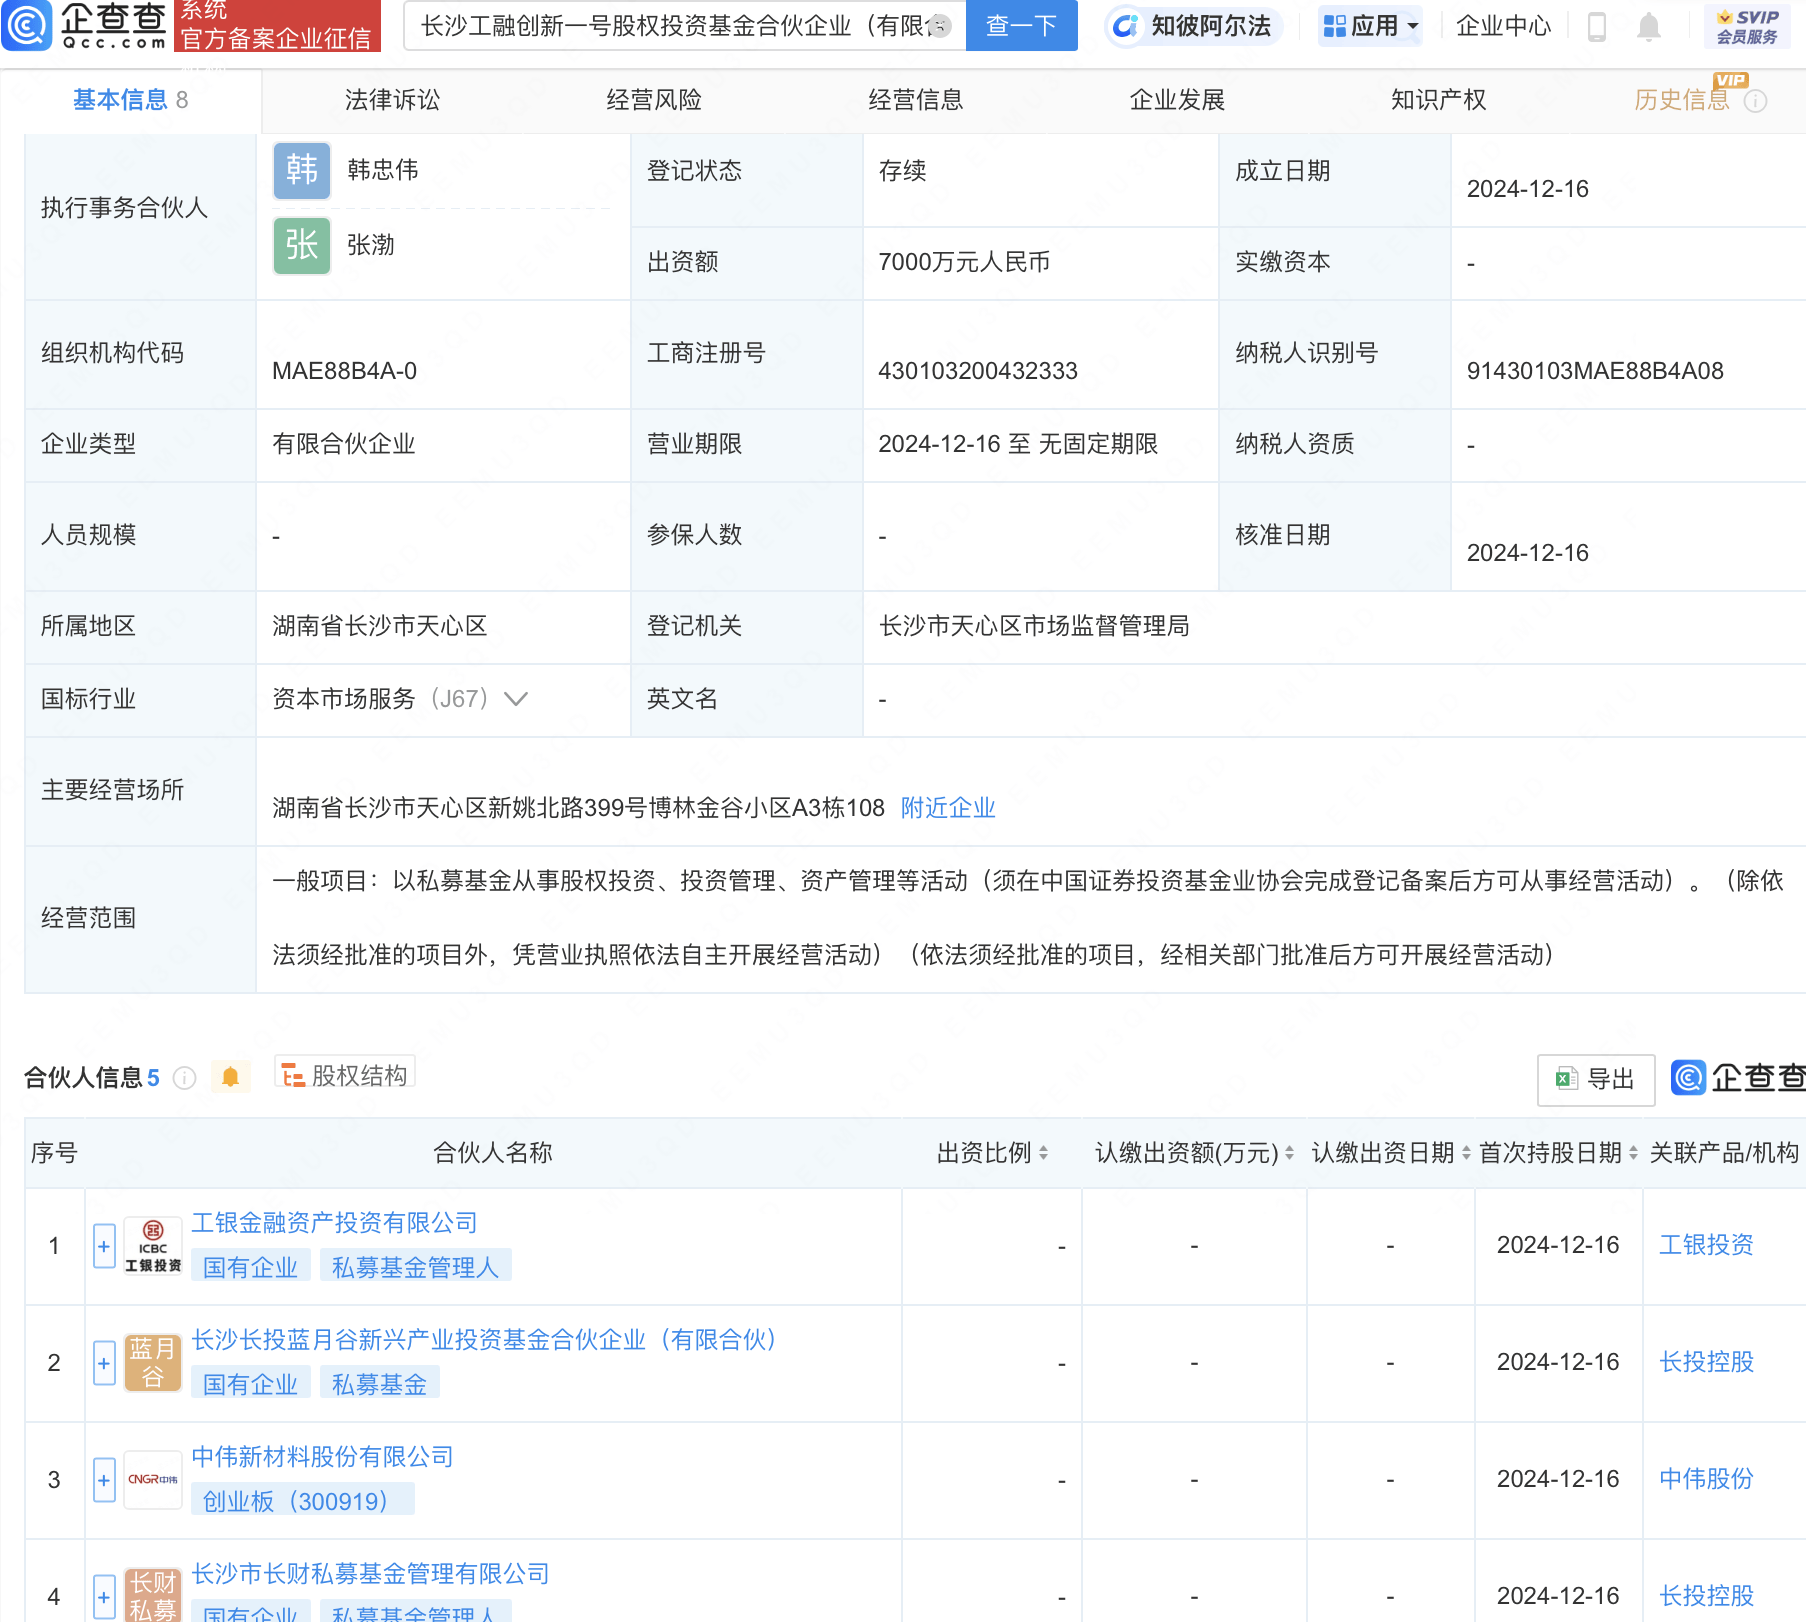Viewport: 1806px width, 1622px height.
Task: Click 附近企业 link
Action: (948, 808)
